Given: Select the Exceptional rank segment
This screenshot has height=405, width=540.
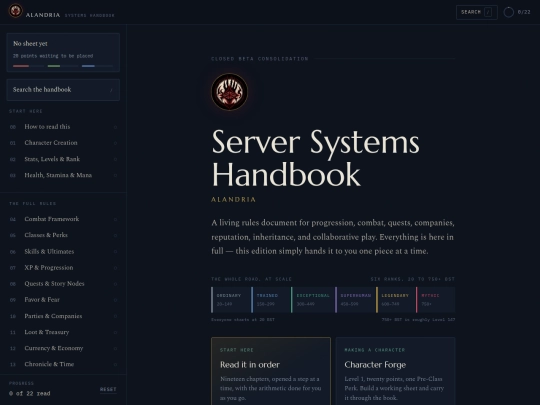Looking at the screenshot, I should pyautogui.click(x=313, y=300).
